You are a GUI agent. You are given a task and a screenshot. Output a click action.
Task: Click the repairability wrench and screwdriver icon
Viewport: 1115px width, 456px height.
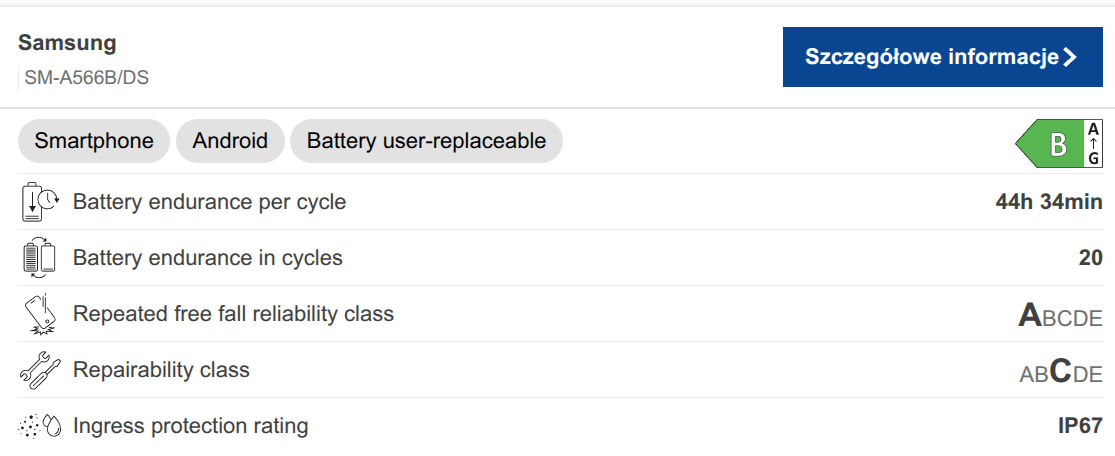pyautogui.click(x=39, y=370)
